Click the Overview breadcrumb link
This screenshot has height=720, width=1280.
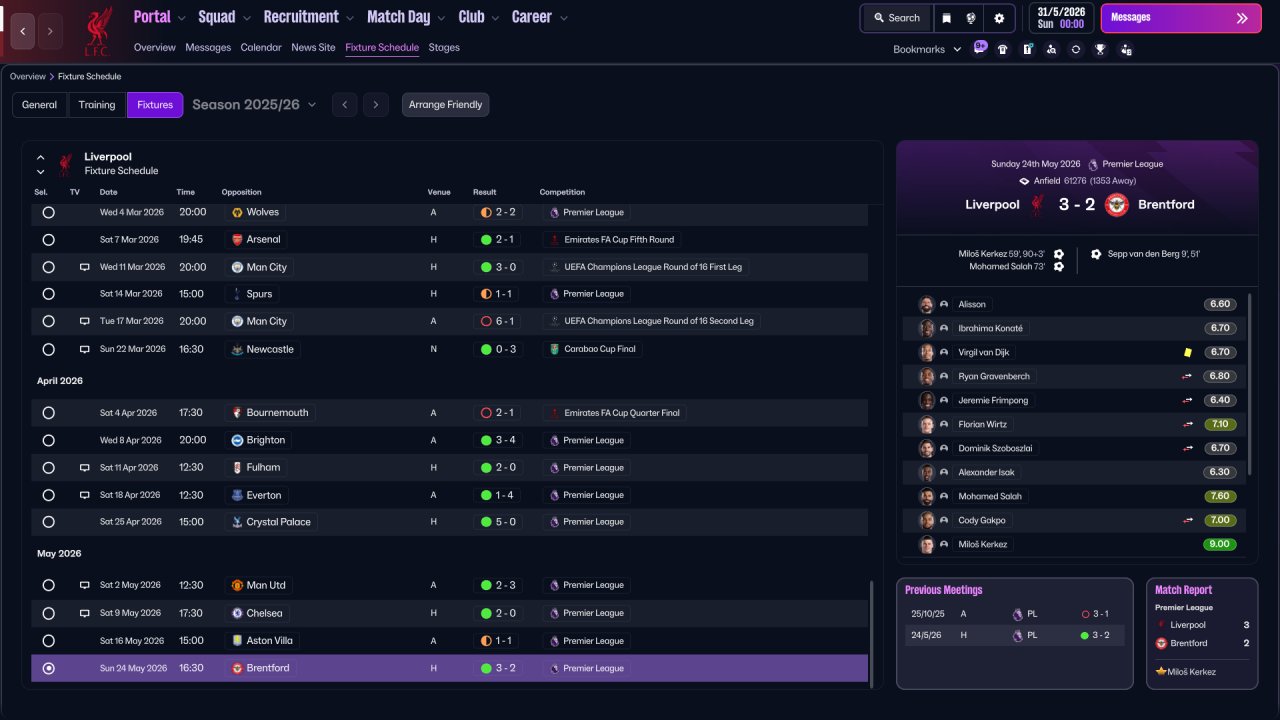coord(28,76)
